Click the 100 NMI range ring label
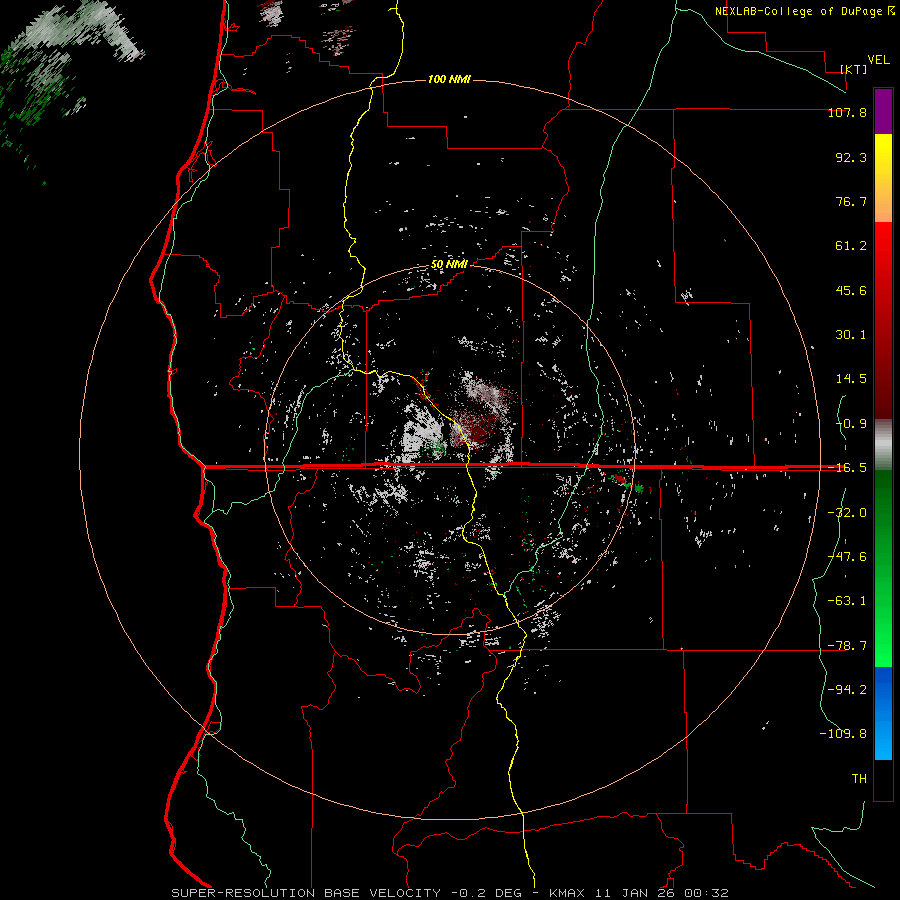900x900 pixels. point(449,79)
